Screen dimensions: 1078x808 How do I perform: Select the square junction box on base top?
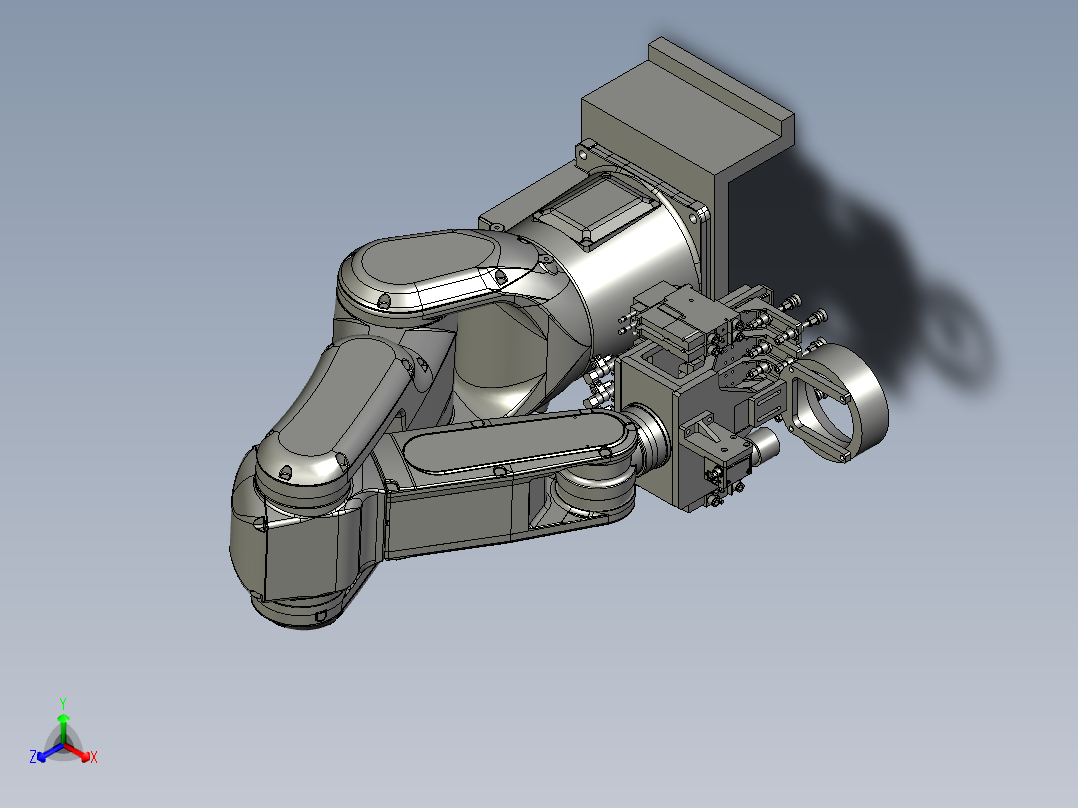(597, 208)
